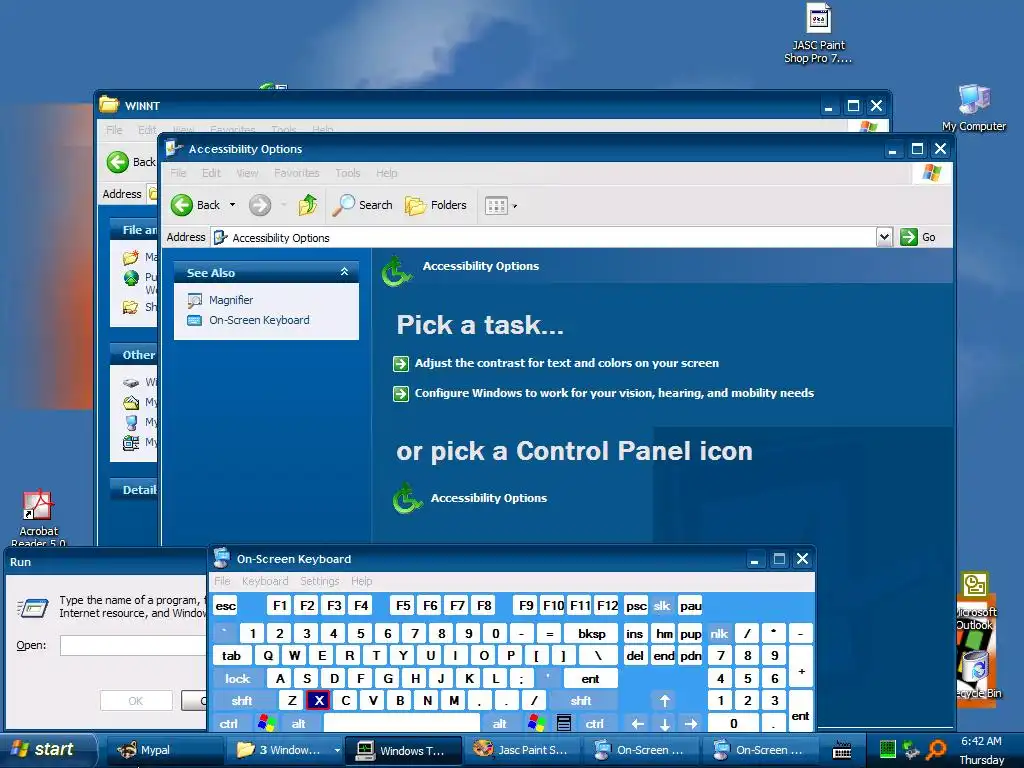Toggle the right ctrl key
The width and height of the screenshot is (1024, 768).
594,724
